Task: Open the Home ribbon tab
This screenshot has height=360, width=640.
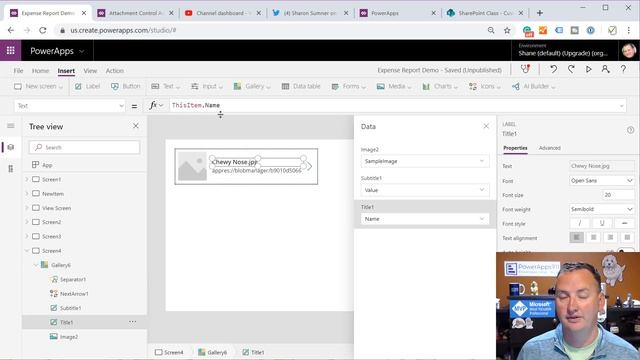Action: (40, 71)
